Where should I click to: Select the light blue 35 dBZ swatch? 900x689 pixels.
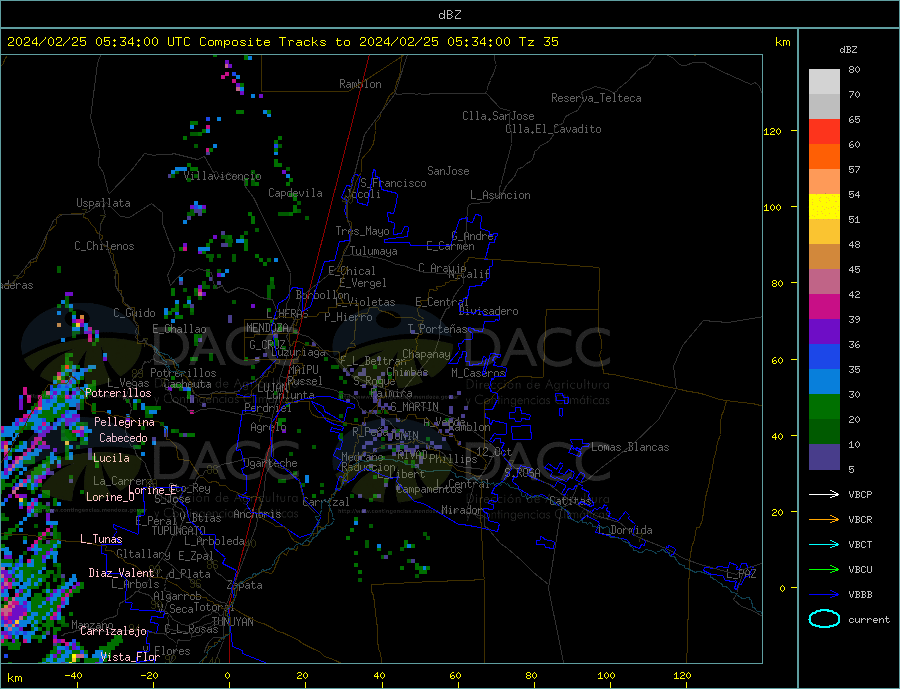point(824,382)
